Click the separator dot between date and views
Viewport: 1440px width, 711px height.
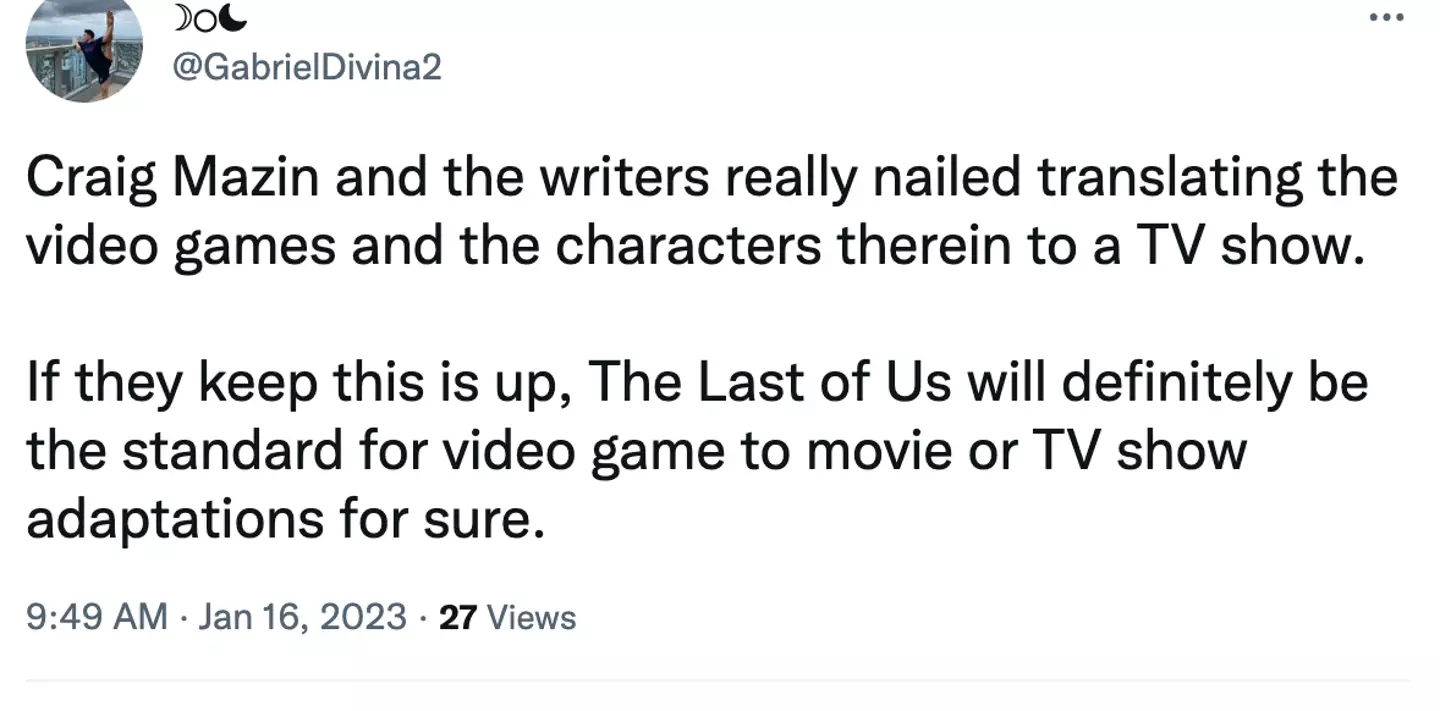(x=423, y=617)
